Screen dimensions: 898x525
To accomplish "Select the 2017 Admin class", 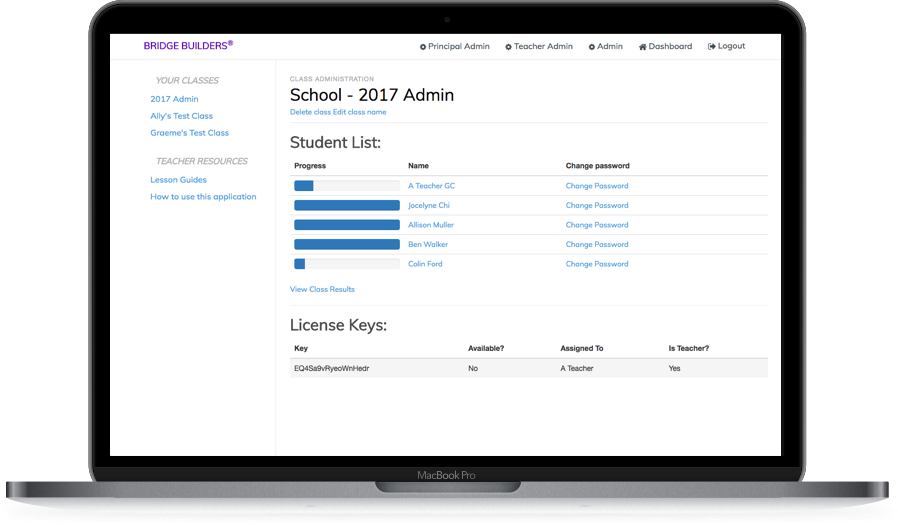I will (x=174, y=99).
